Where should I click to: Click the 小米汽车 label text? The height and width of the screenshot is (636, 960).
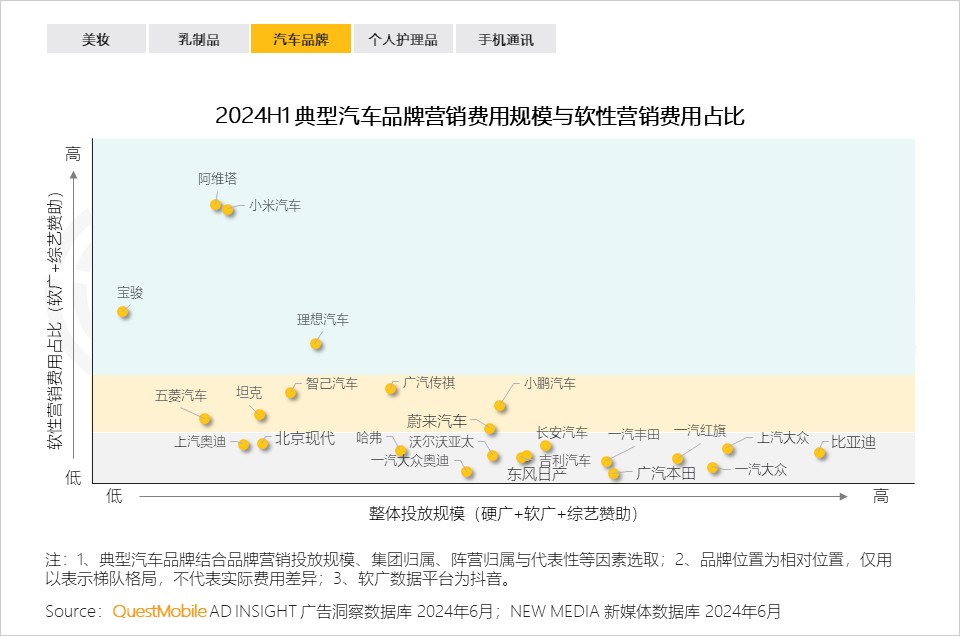tap(275, 206)
